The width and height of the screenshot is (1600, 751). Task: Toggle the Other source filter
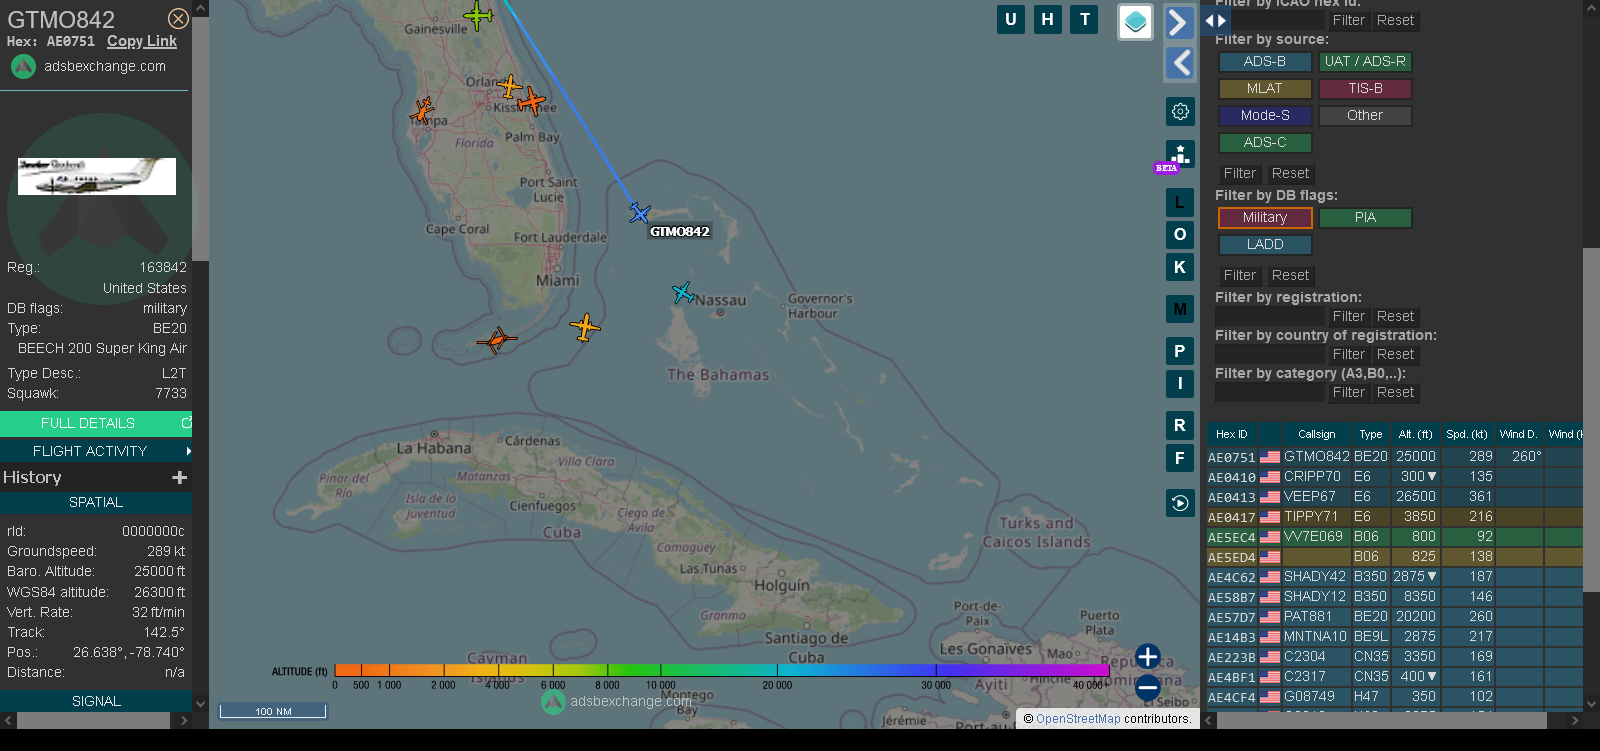1365,116
